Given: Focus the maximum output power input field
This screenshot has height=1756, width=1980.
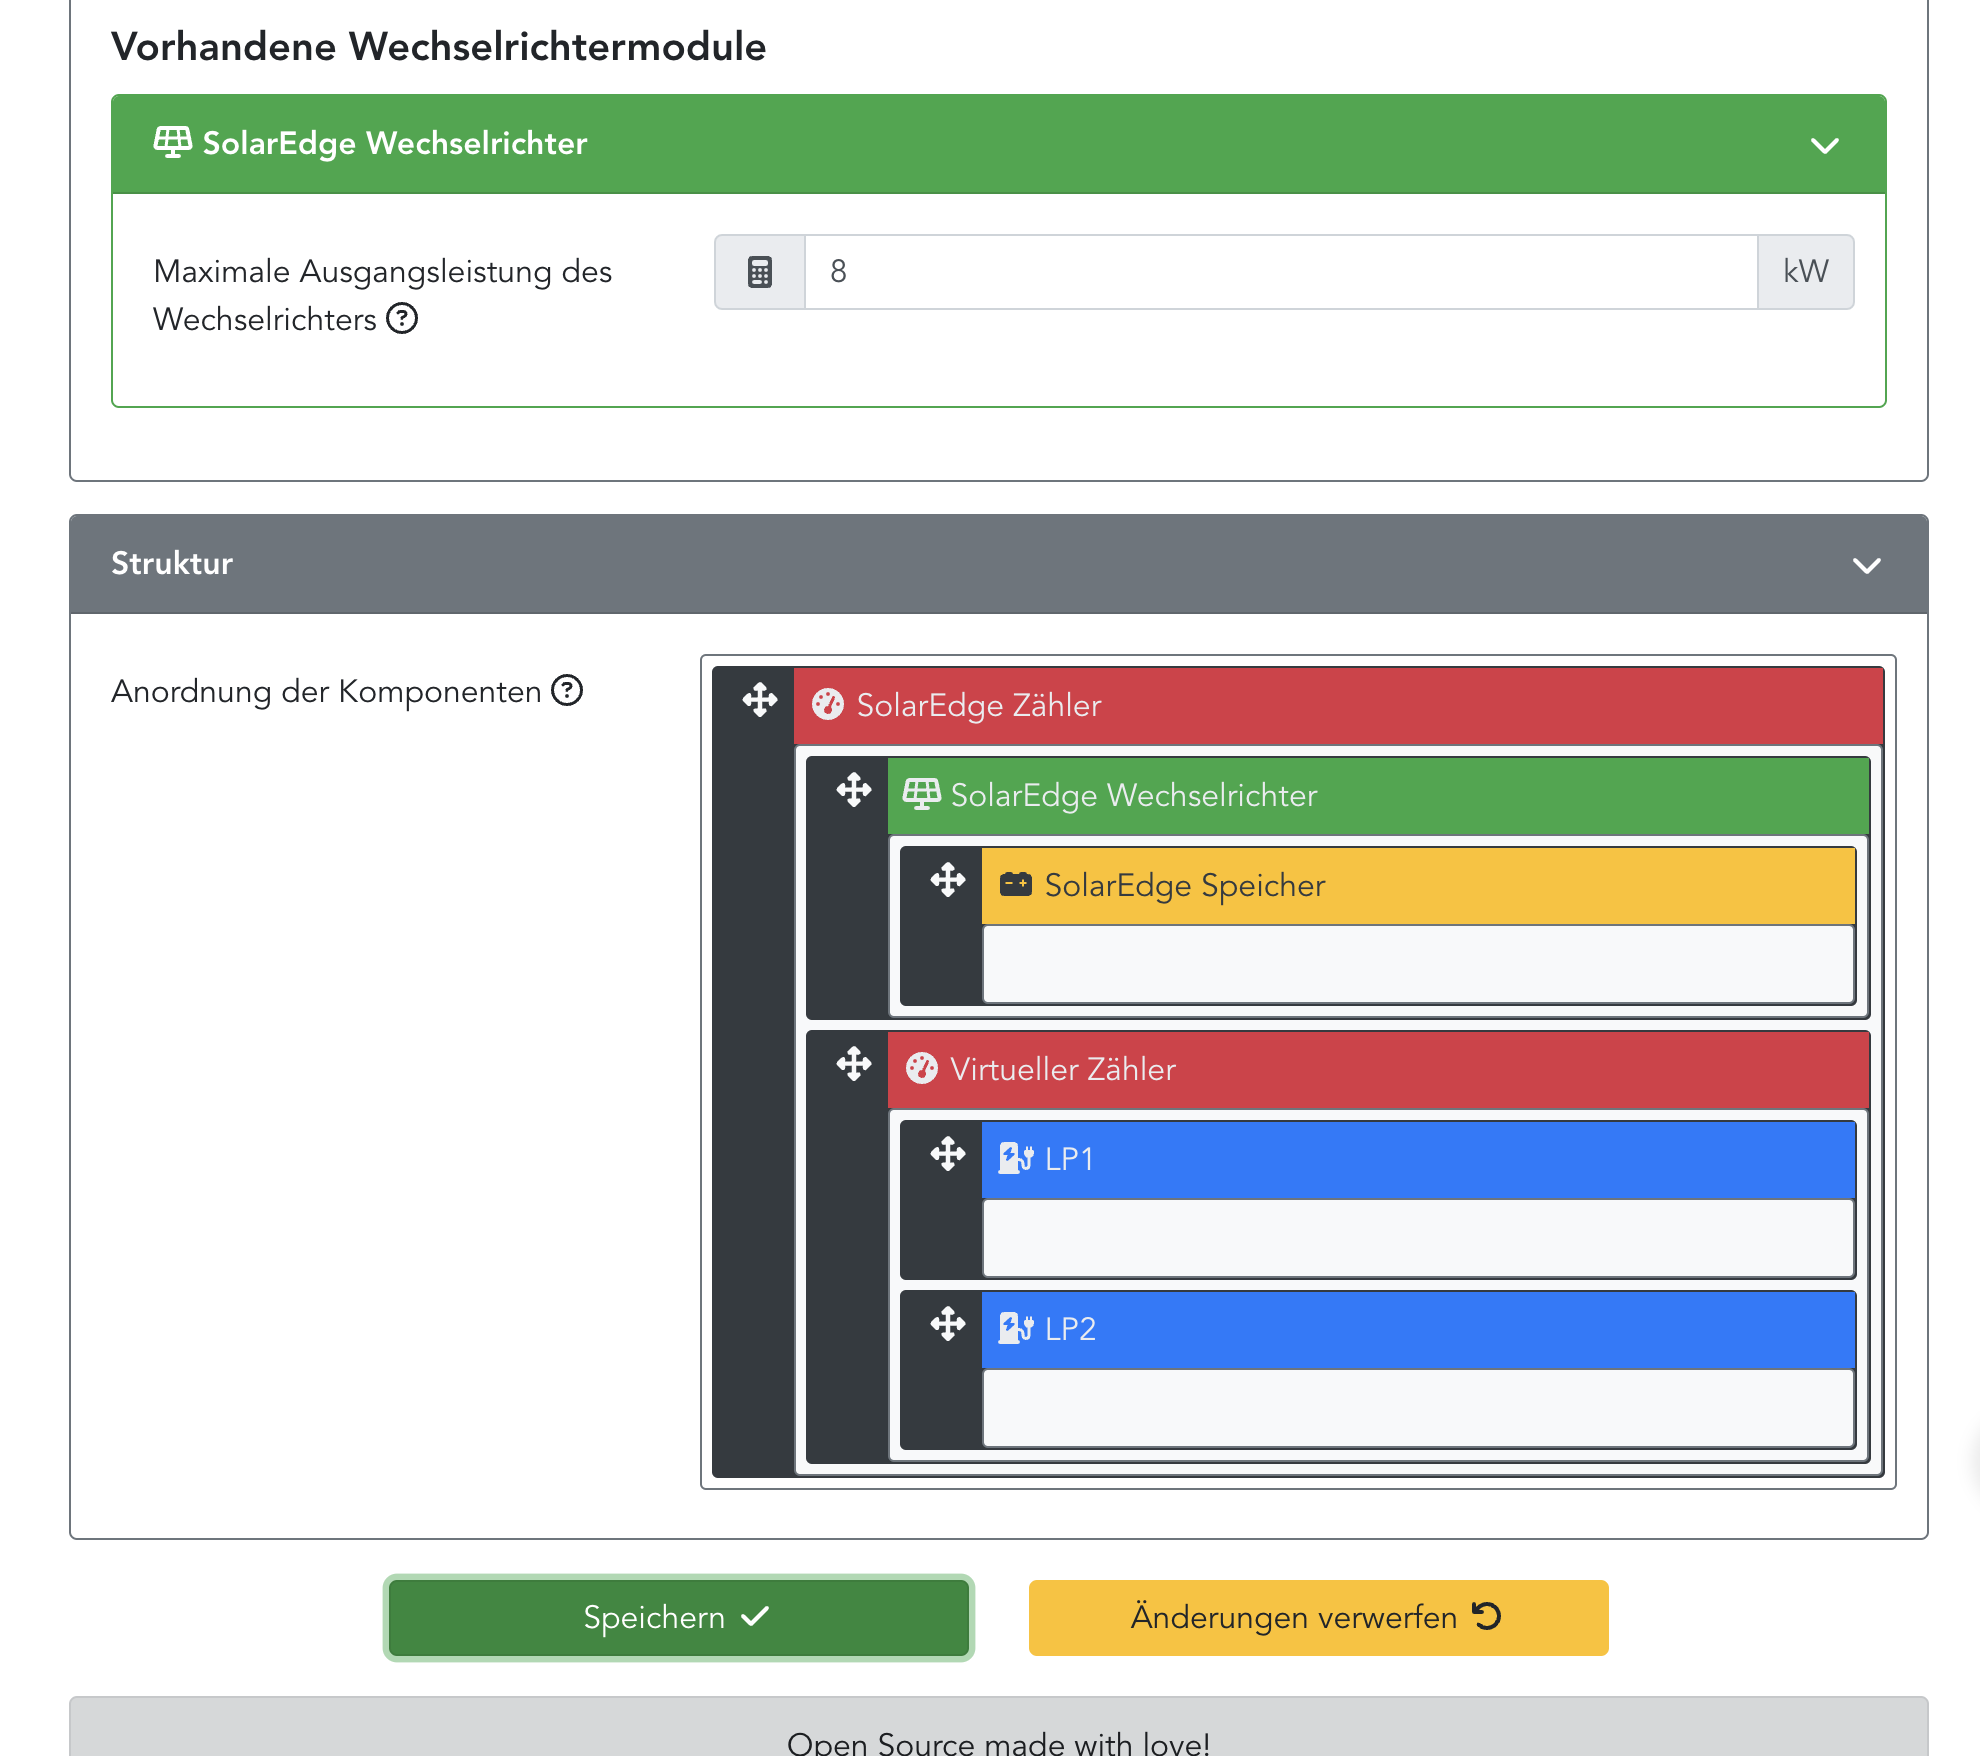Looking at the screenshot, I should (1281, 272).
